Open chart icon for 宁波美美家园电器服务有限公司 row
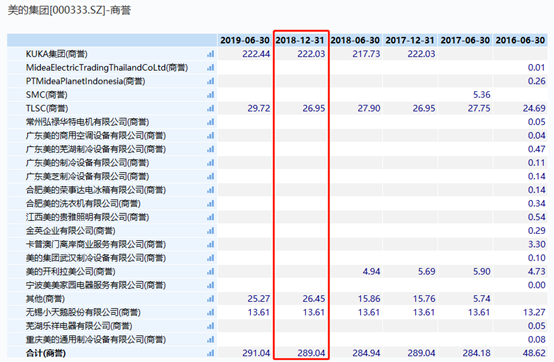 [x=211, y=285]
